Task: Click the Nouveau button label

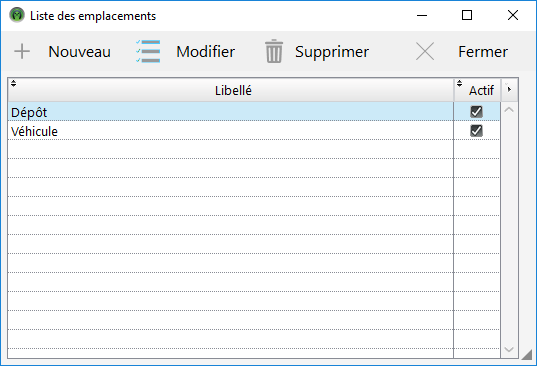Action: pos(79,52)
